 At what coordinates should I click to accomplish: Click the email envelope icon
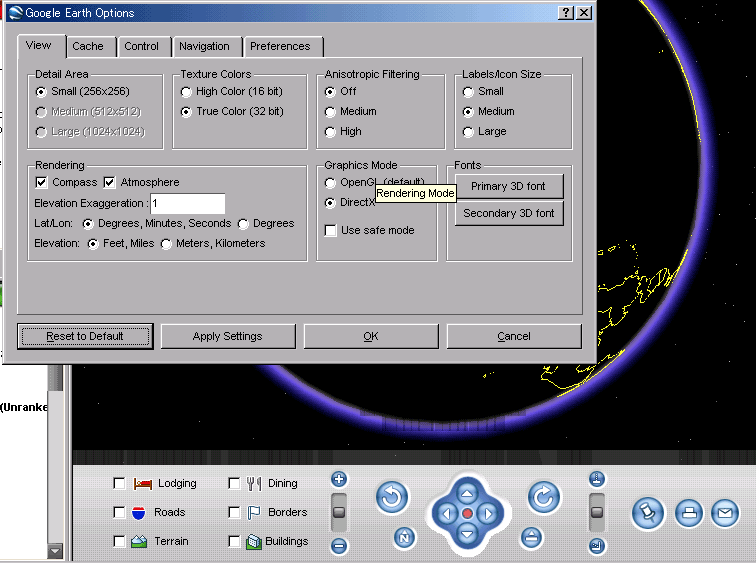click(725, 513)
